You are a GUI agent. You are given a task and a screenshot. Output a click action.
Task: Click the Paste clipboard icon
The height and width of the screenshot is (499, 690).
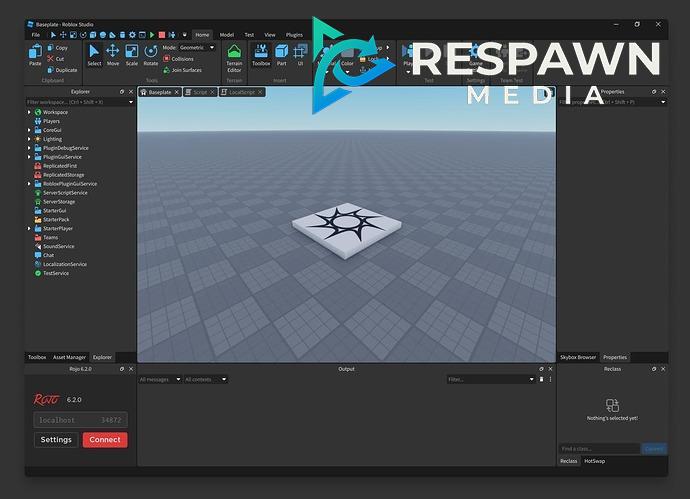(35, 55)
